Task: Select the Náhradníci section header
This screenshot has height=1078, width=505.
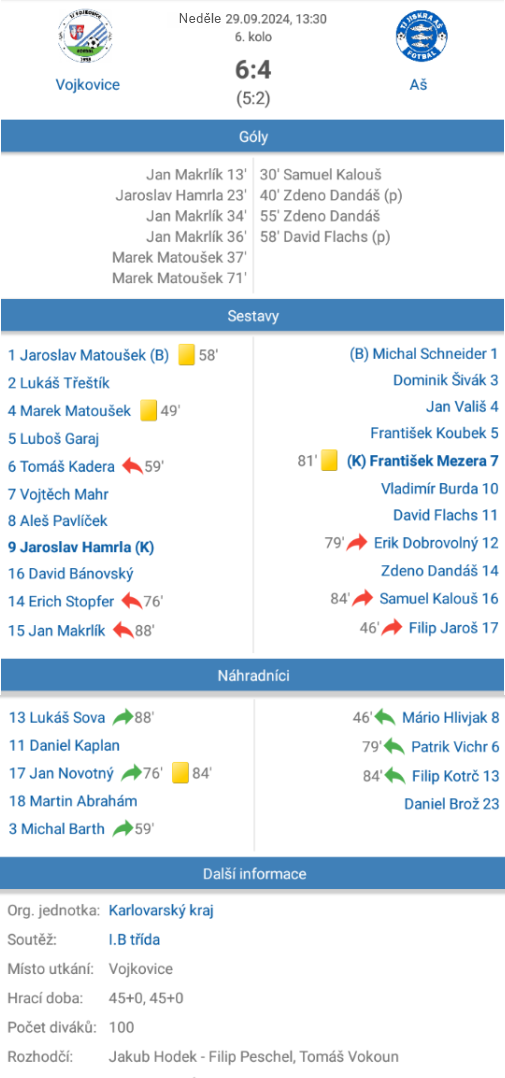Action: coord(252,676)
